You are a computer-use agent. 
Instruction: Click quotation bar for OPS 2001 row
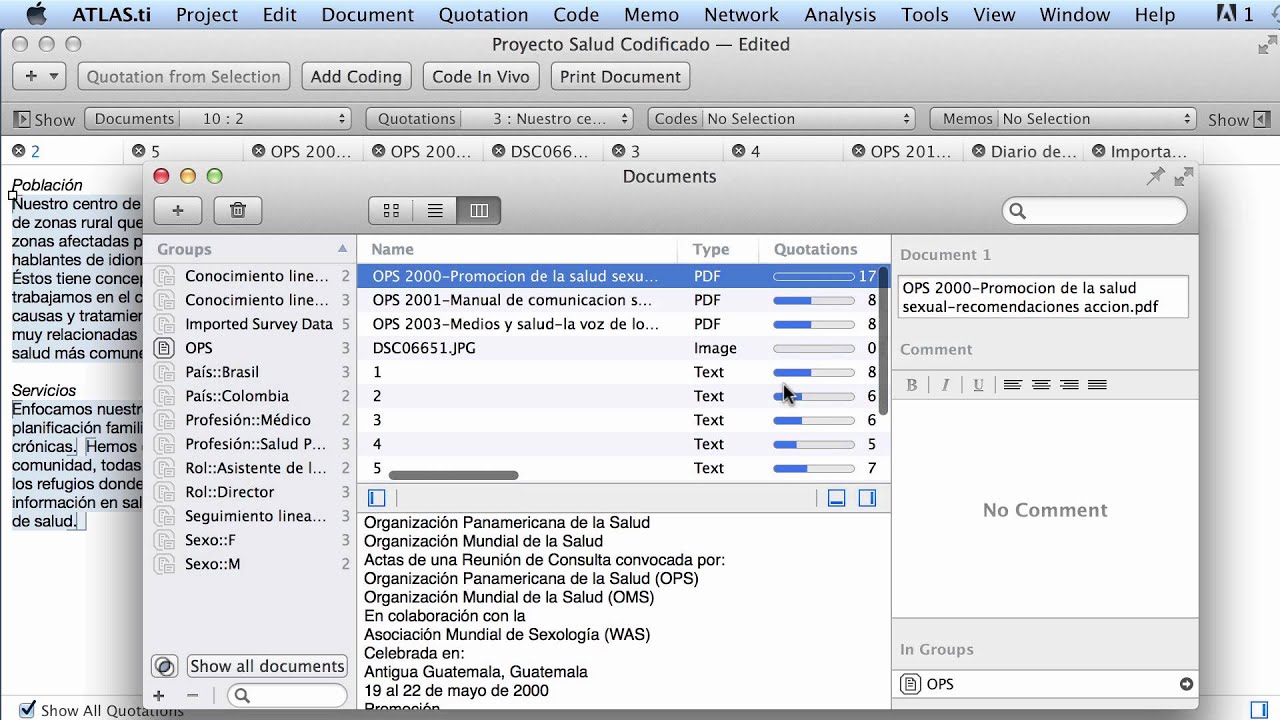(x=814, y=300)
